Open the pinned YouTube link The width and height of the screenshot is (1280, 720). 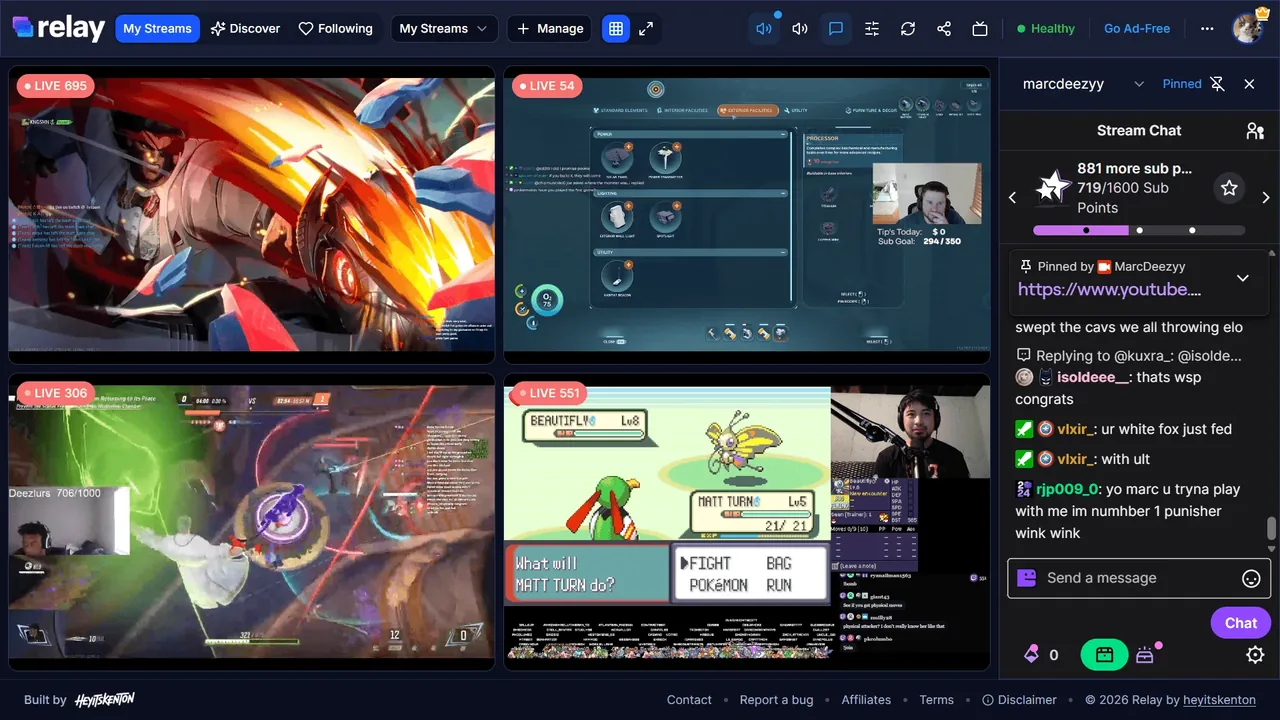pos(1109,290)
